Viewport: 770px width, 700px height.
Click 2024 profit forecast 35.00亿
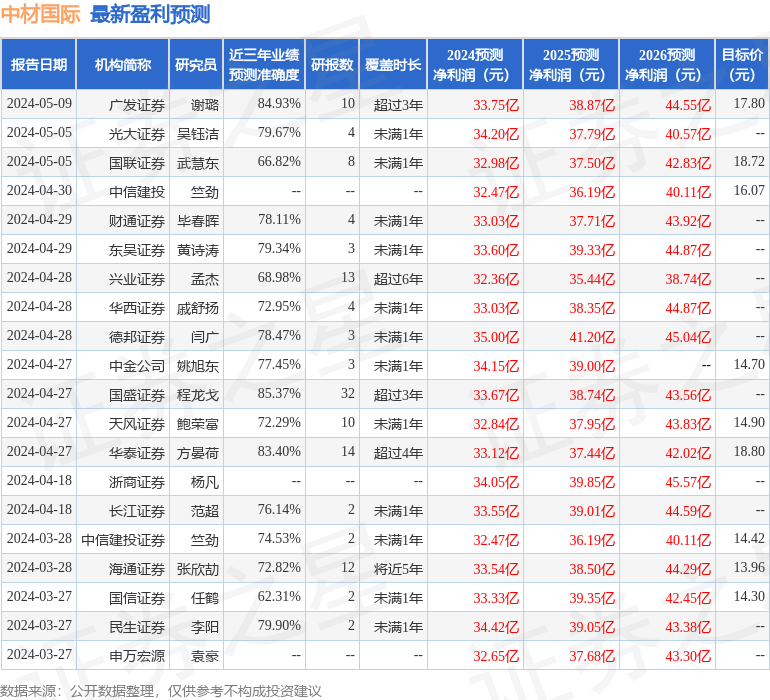(496, 336)
